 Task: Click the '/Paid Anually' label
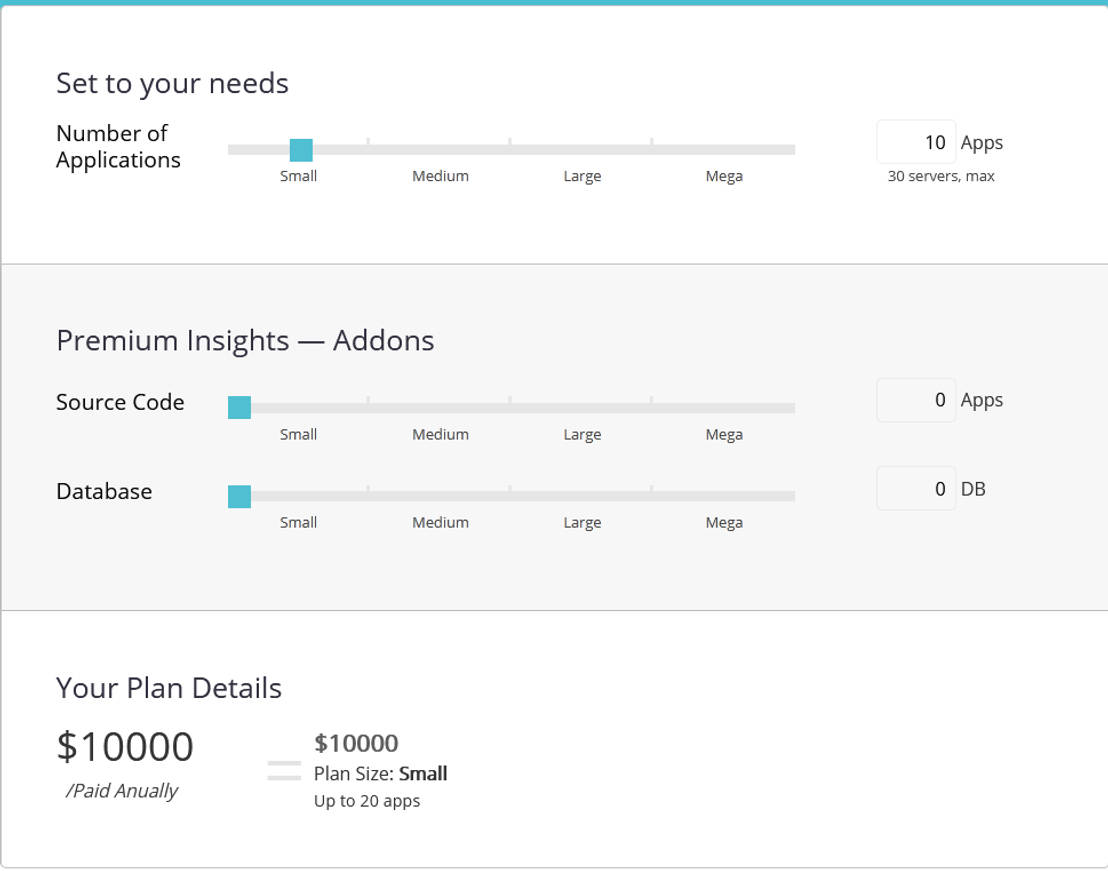pyautogui.click(x=122, y=790)
